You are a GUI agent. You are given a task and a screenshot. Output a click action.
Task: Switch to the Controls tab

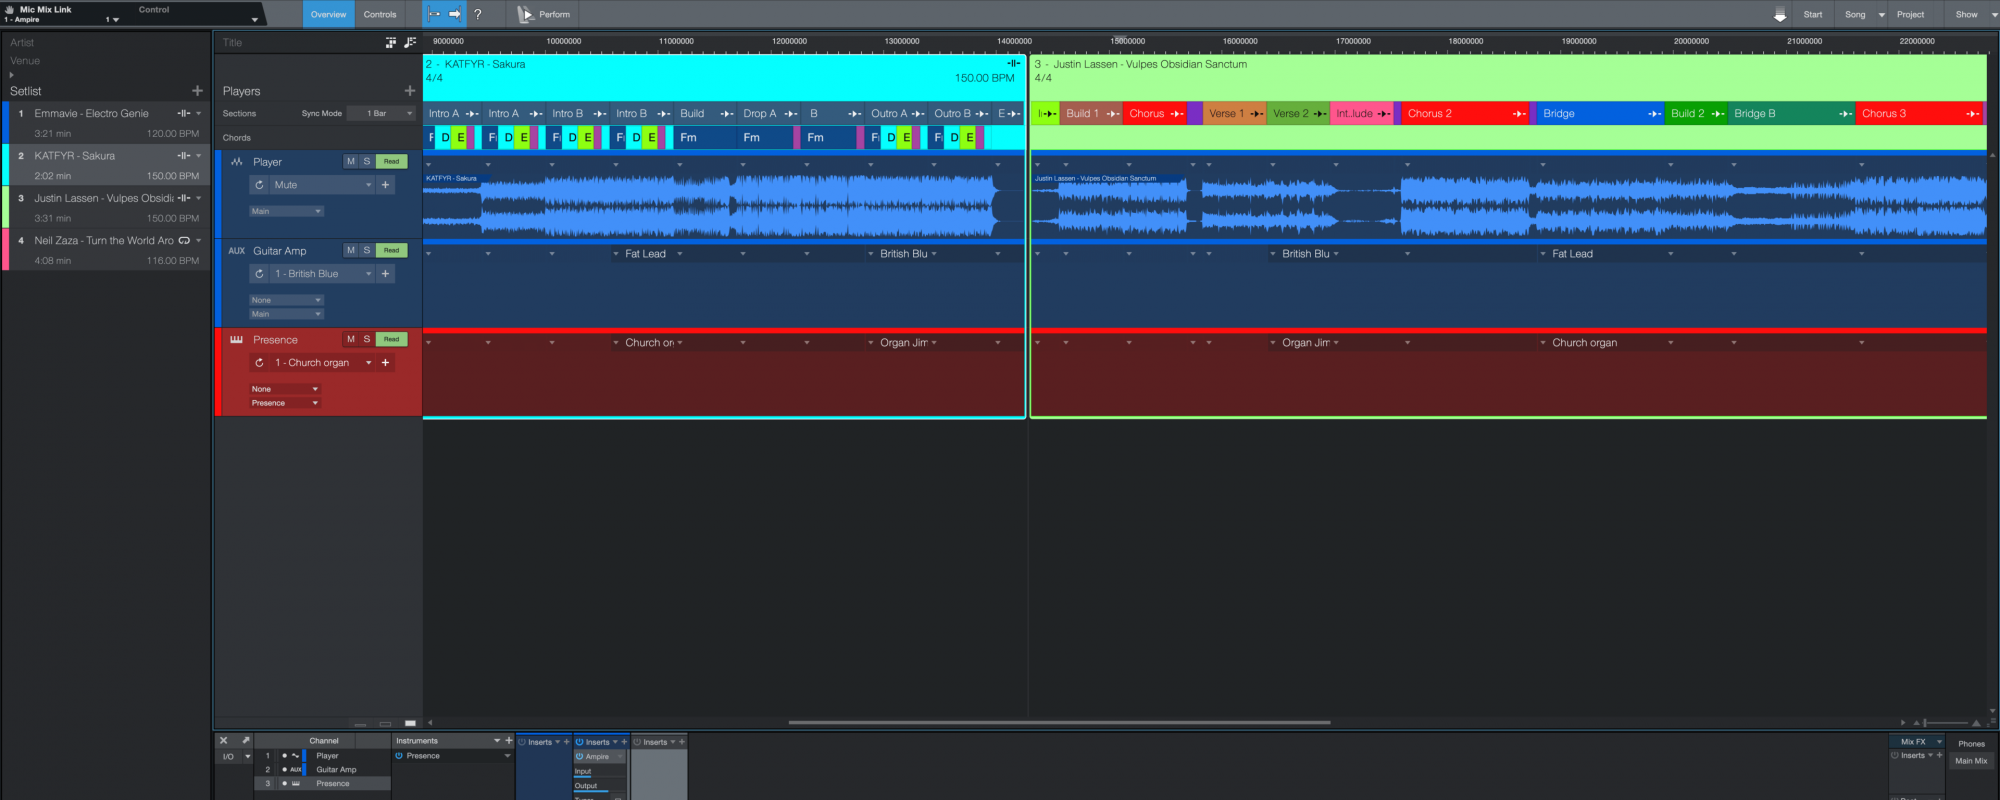(x=380, y=14)
